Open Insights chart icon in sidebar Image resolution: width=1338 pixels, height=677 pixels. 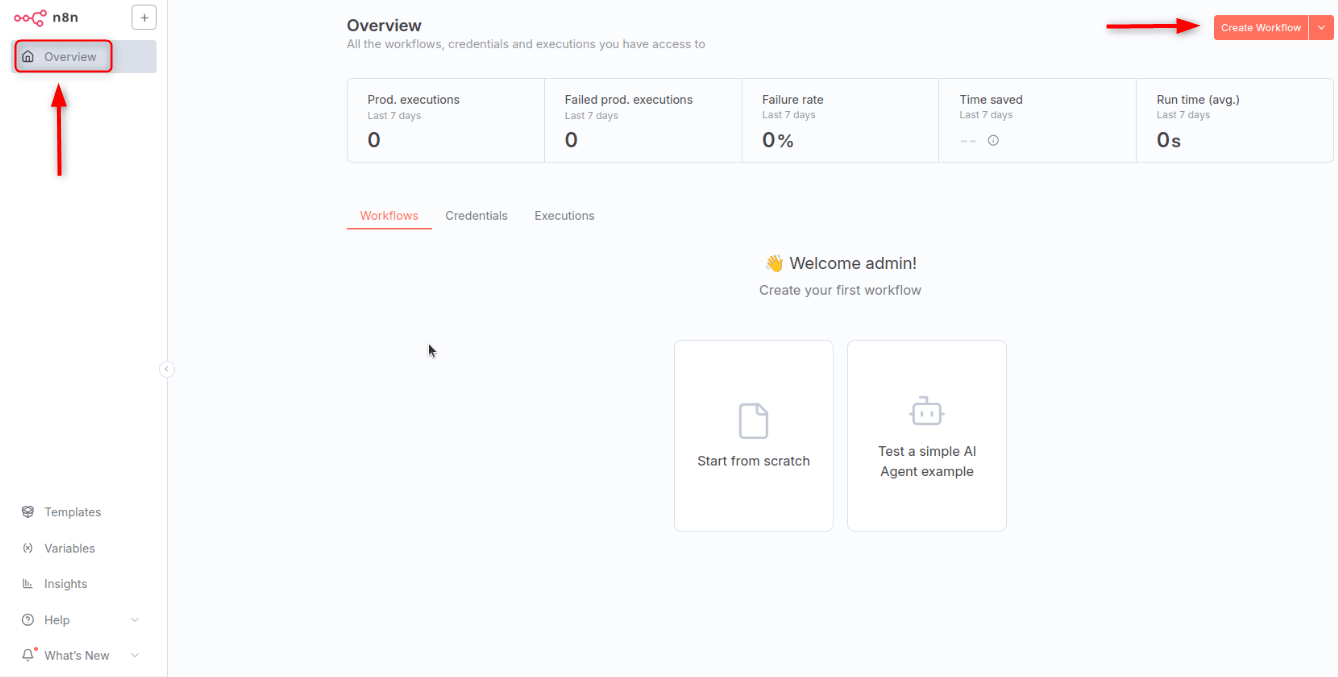[28, 584]
